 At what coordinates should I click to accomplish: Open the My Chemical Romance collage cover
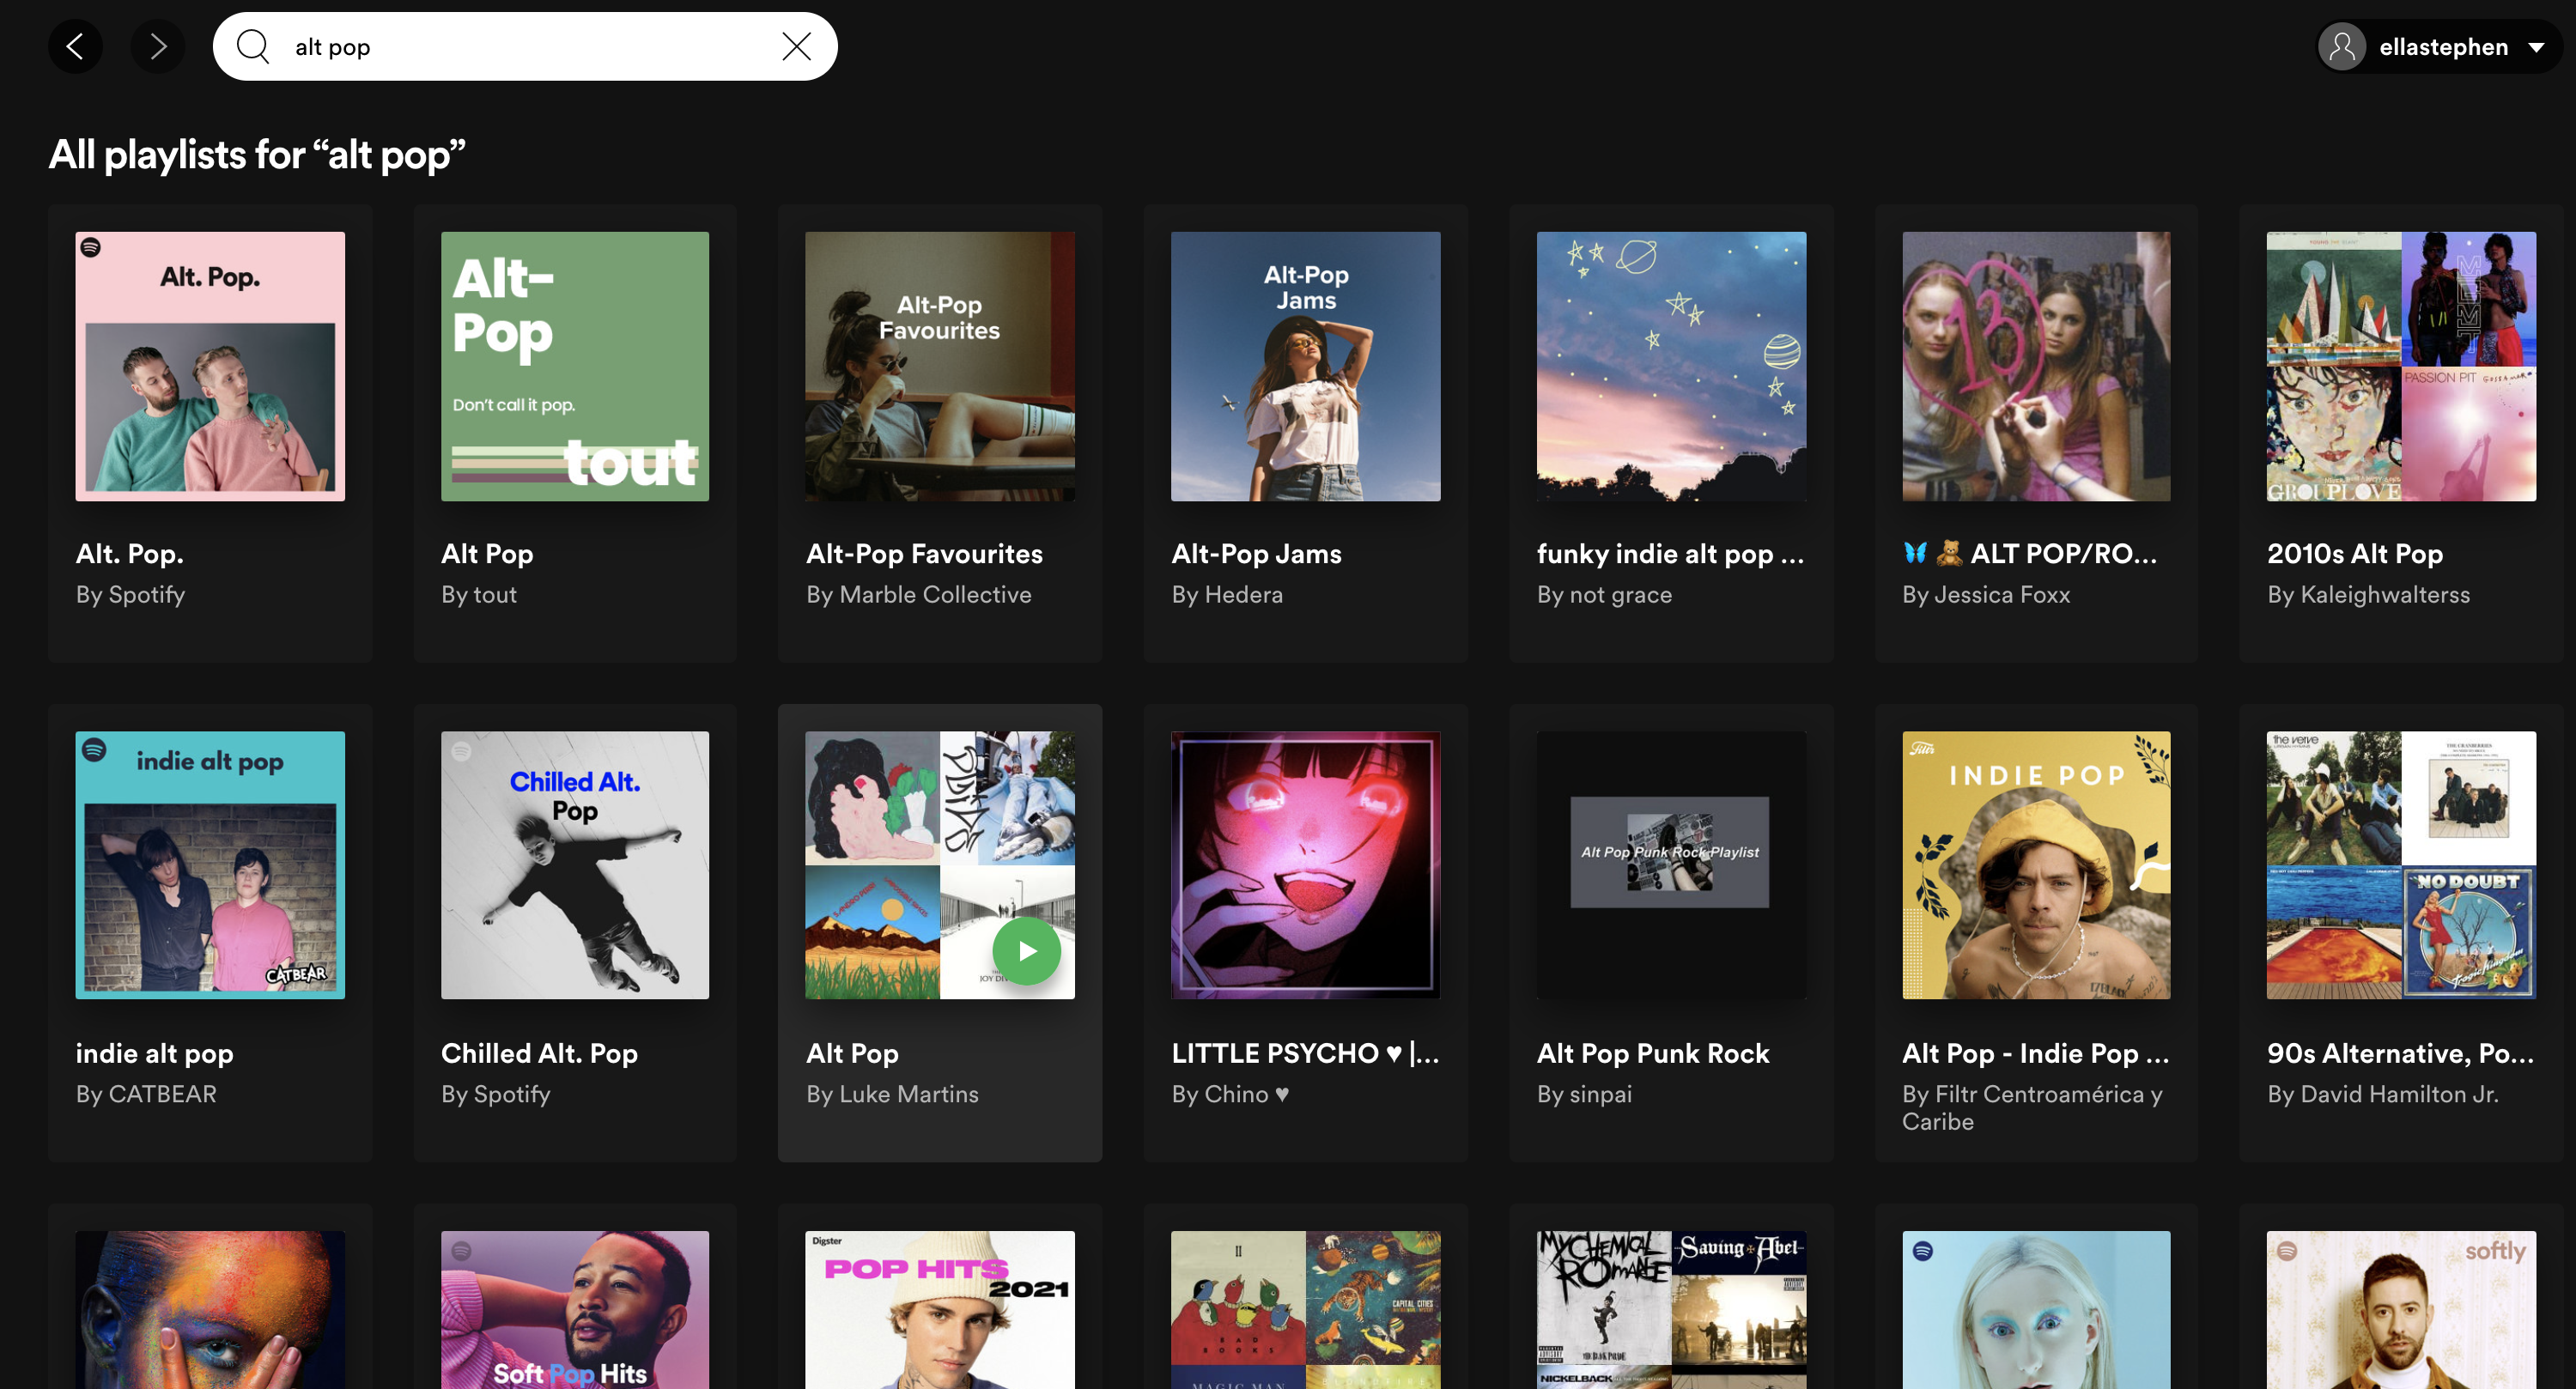1671,1309
